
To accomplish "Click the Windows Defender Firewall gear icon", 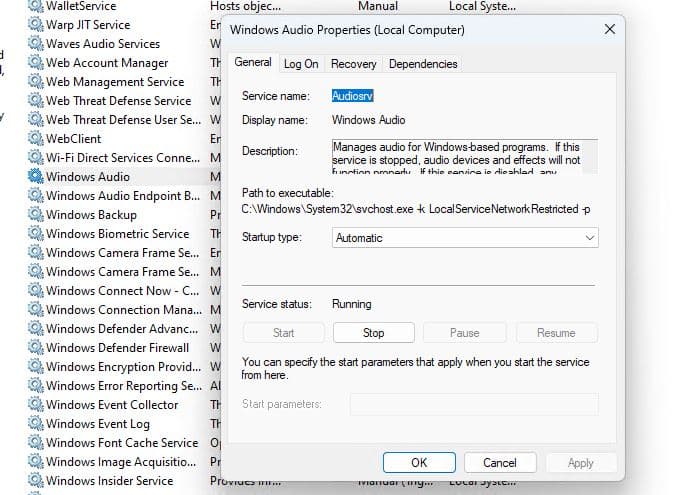I will click(36, 348).
